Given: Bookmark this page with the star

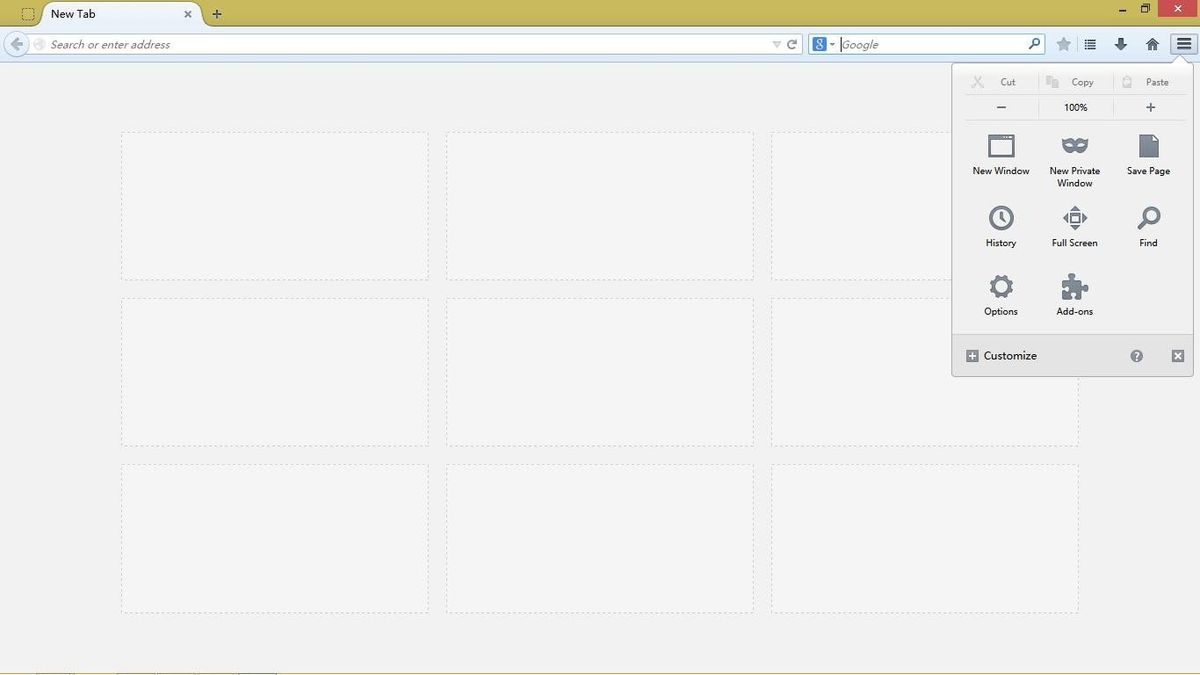Looking at the screenshot, I should [x=1063, y=44].
